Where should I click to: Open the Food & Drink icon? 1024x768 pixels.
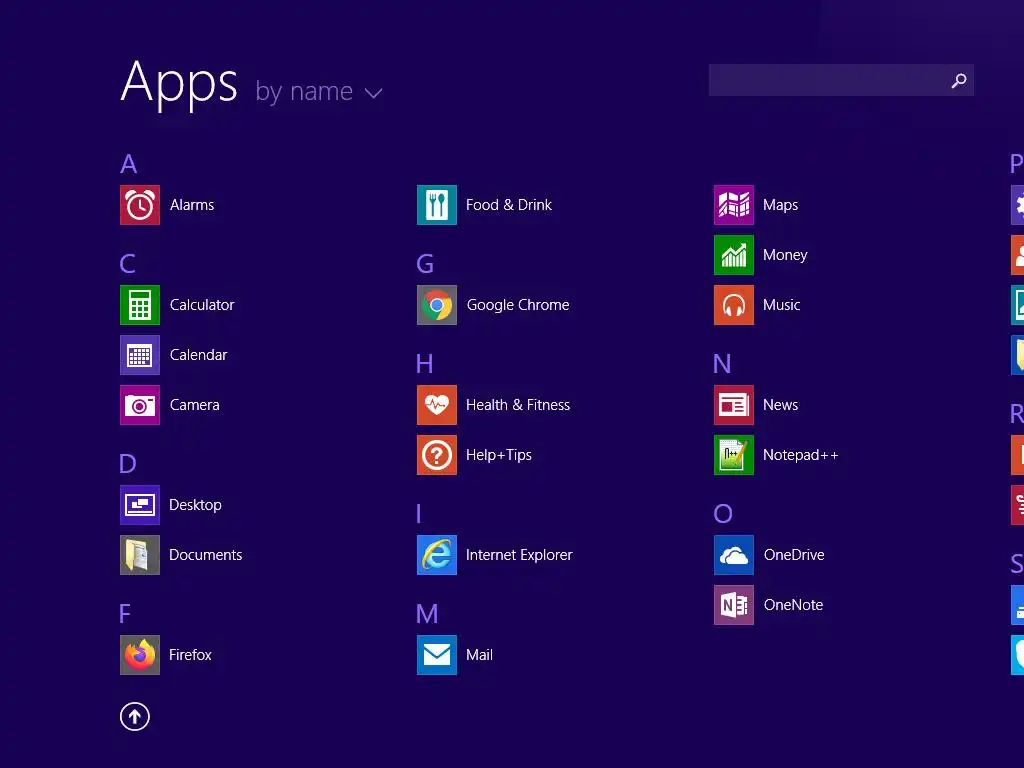pyautogui.click(x=437, y=205)
